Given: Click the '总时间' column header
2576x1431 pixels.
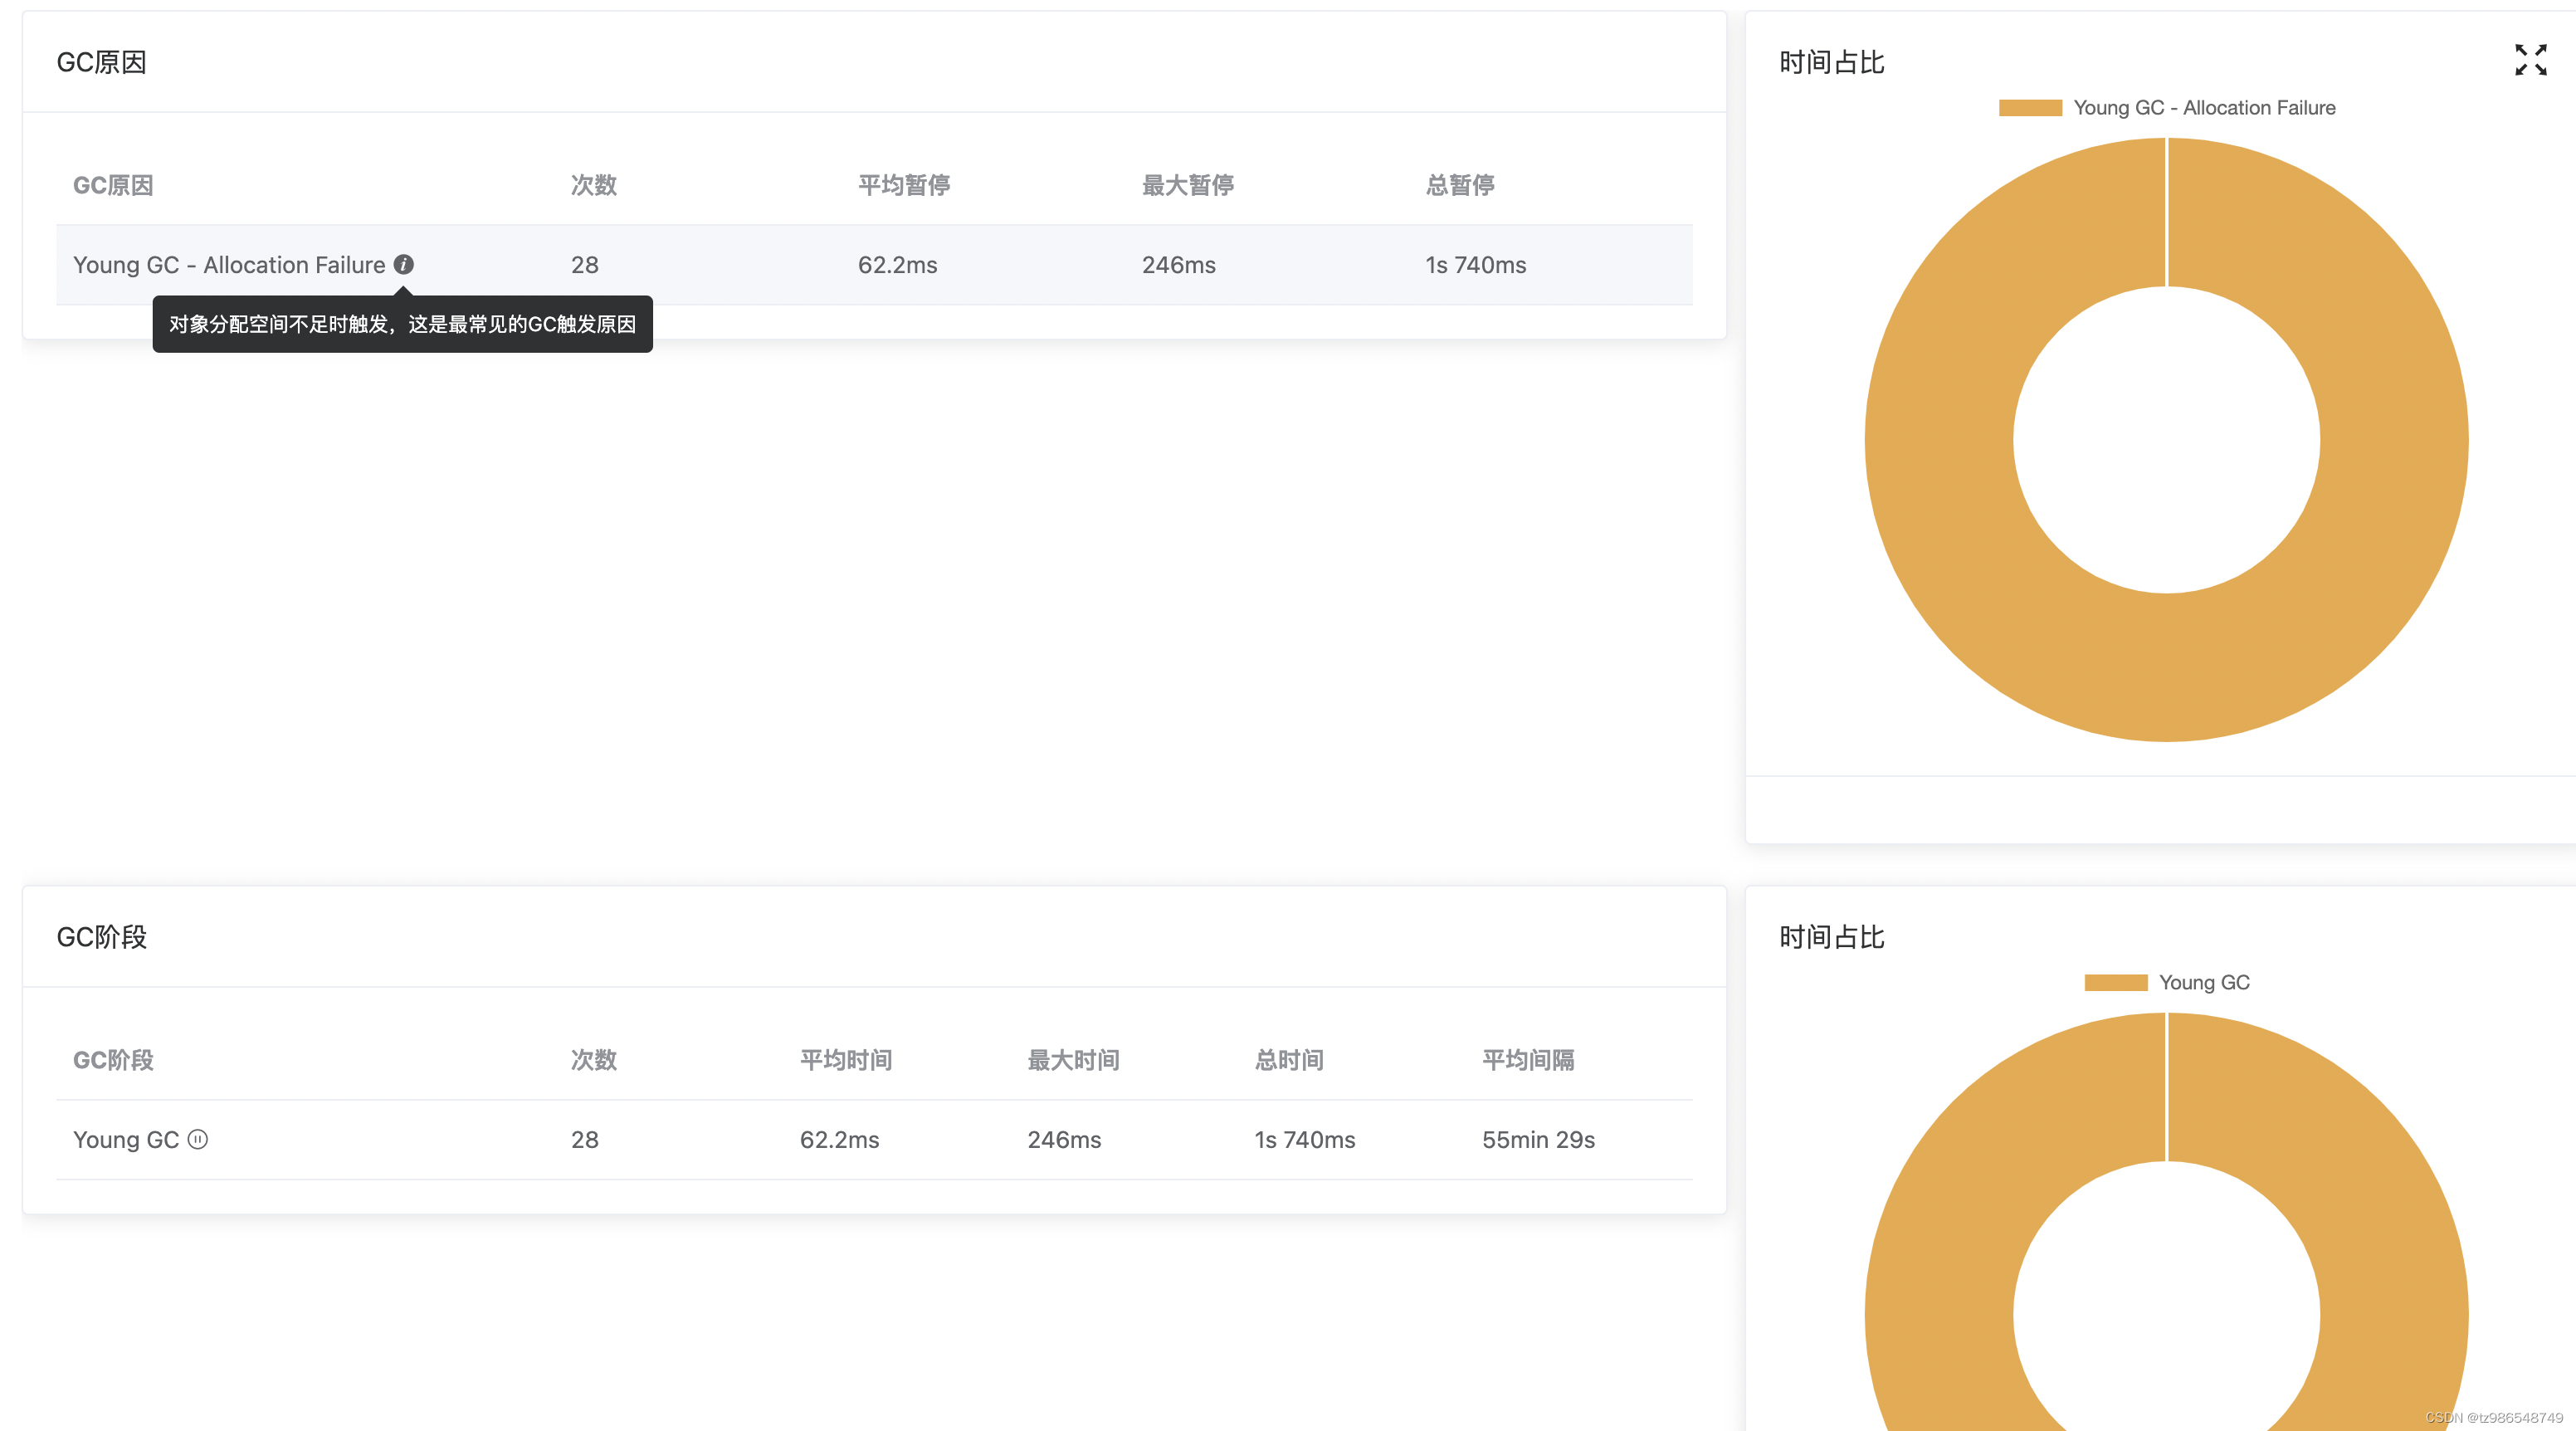Looking at the screenshot, I should point(1289,1060).
